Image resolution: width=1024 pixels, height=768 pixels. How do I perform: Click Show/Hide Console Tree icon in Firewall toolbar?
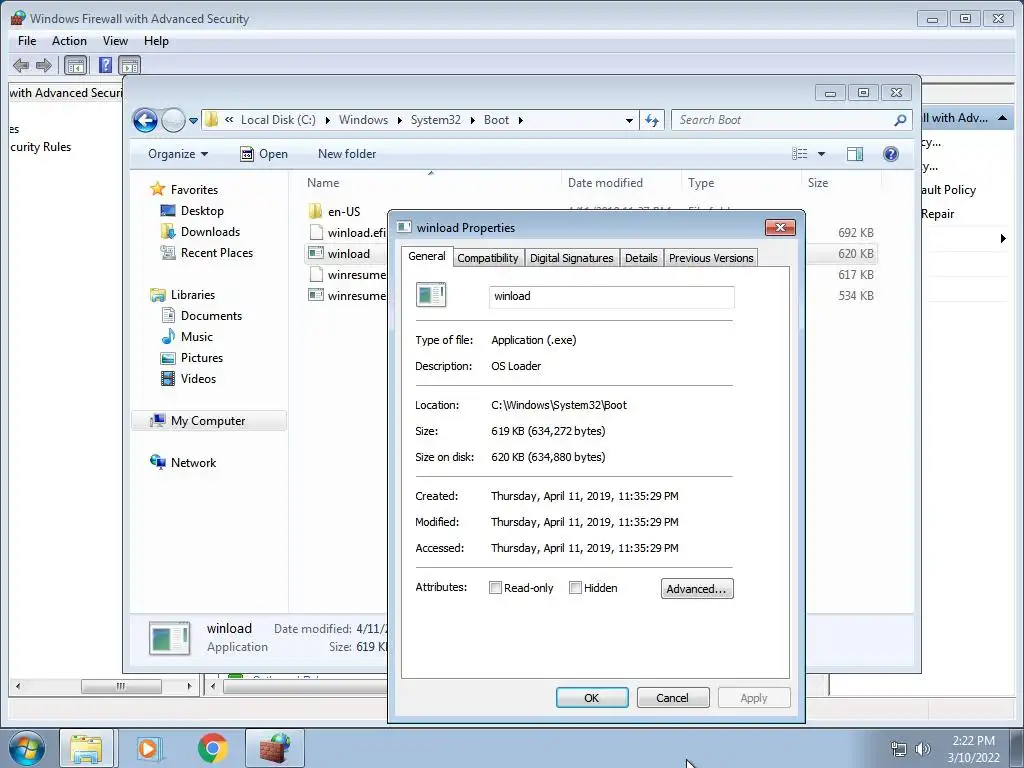[76, 65]
